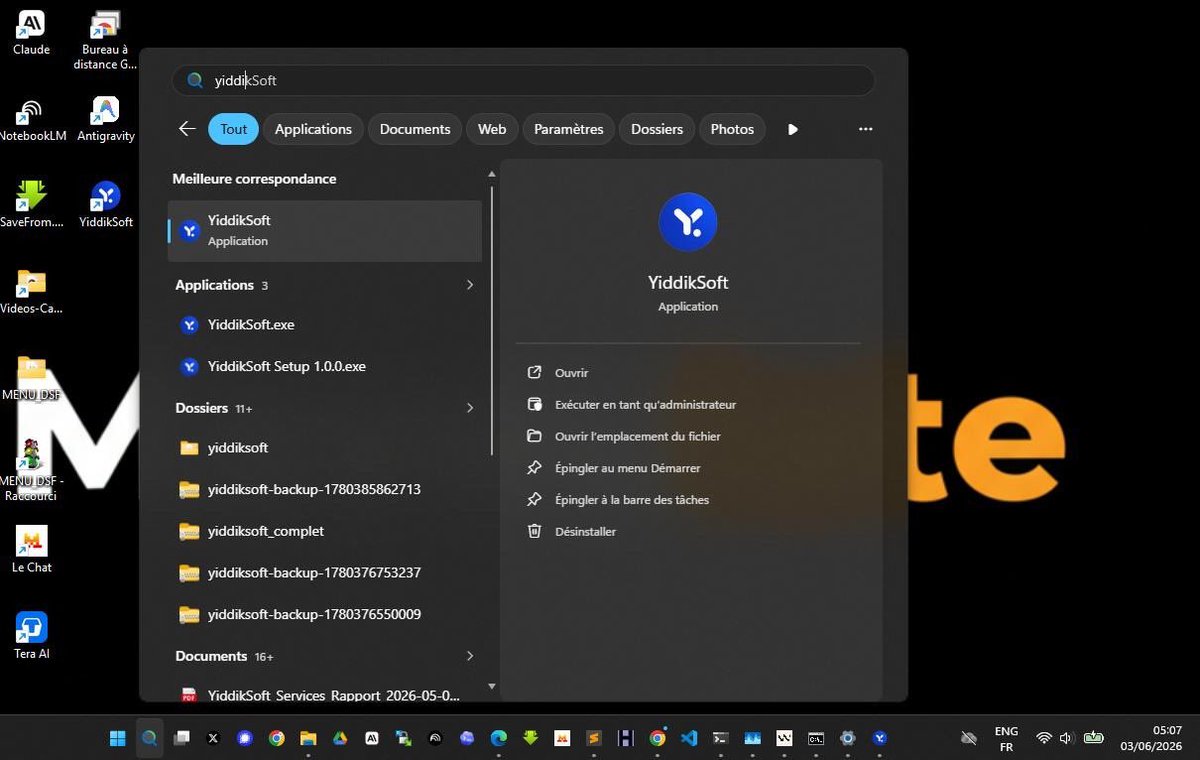
Task: Open the YiddikSoft Setup 1.0.0.exe result
Action: coord(325,366)
